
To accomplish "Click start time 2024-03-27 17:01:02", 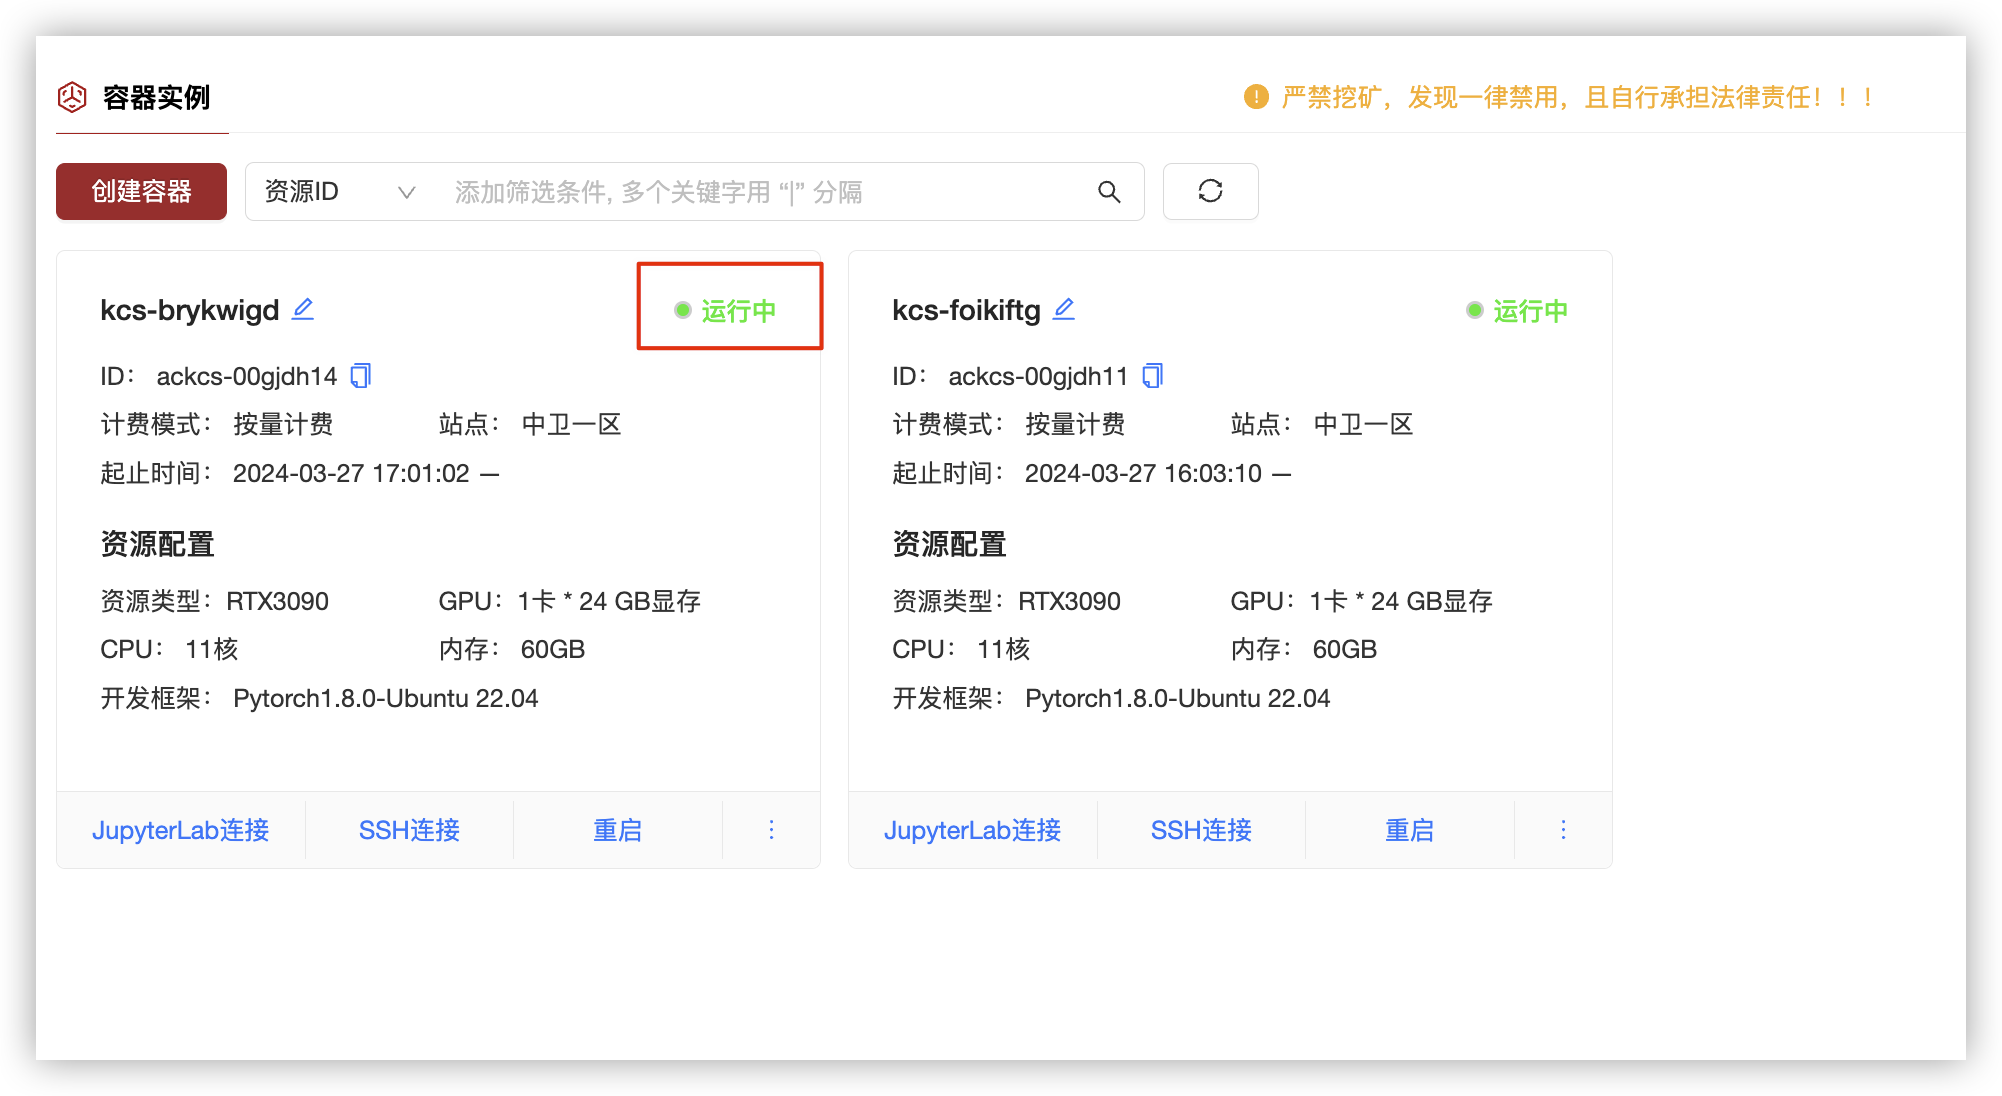I will (x=351, y=473).
